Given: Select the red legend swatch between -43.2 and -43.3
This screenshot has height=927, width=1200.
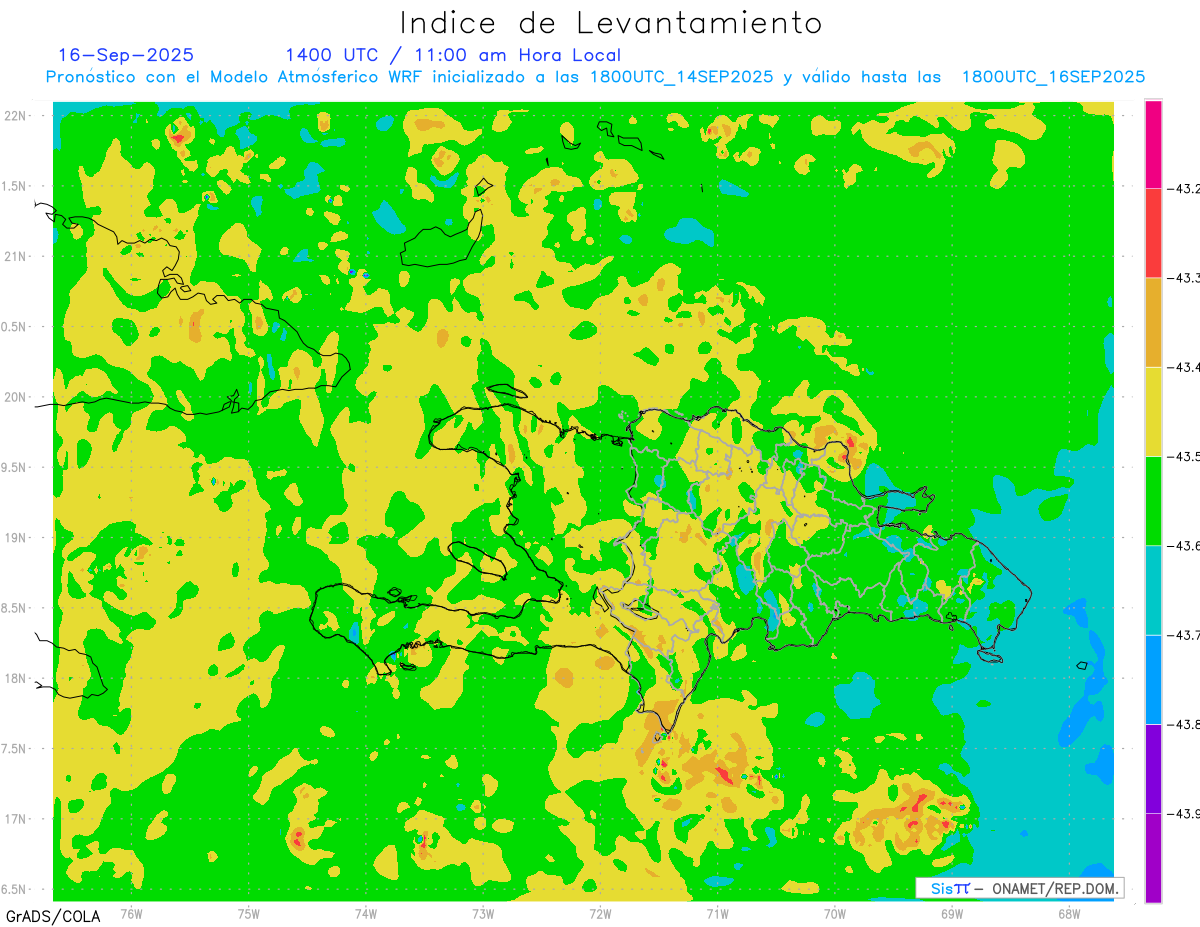Looking at the screenshot, I should click(x=1153, y=232).
